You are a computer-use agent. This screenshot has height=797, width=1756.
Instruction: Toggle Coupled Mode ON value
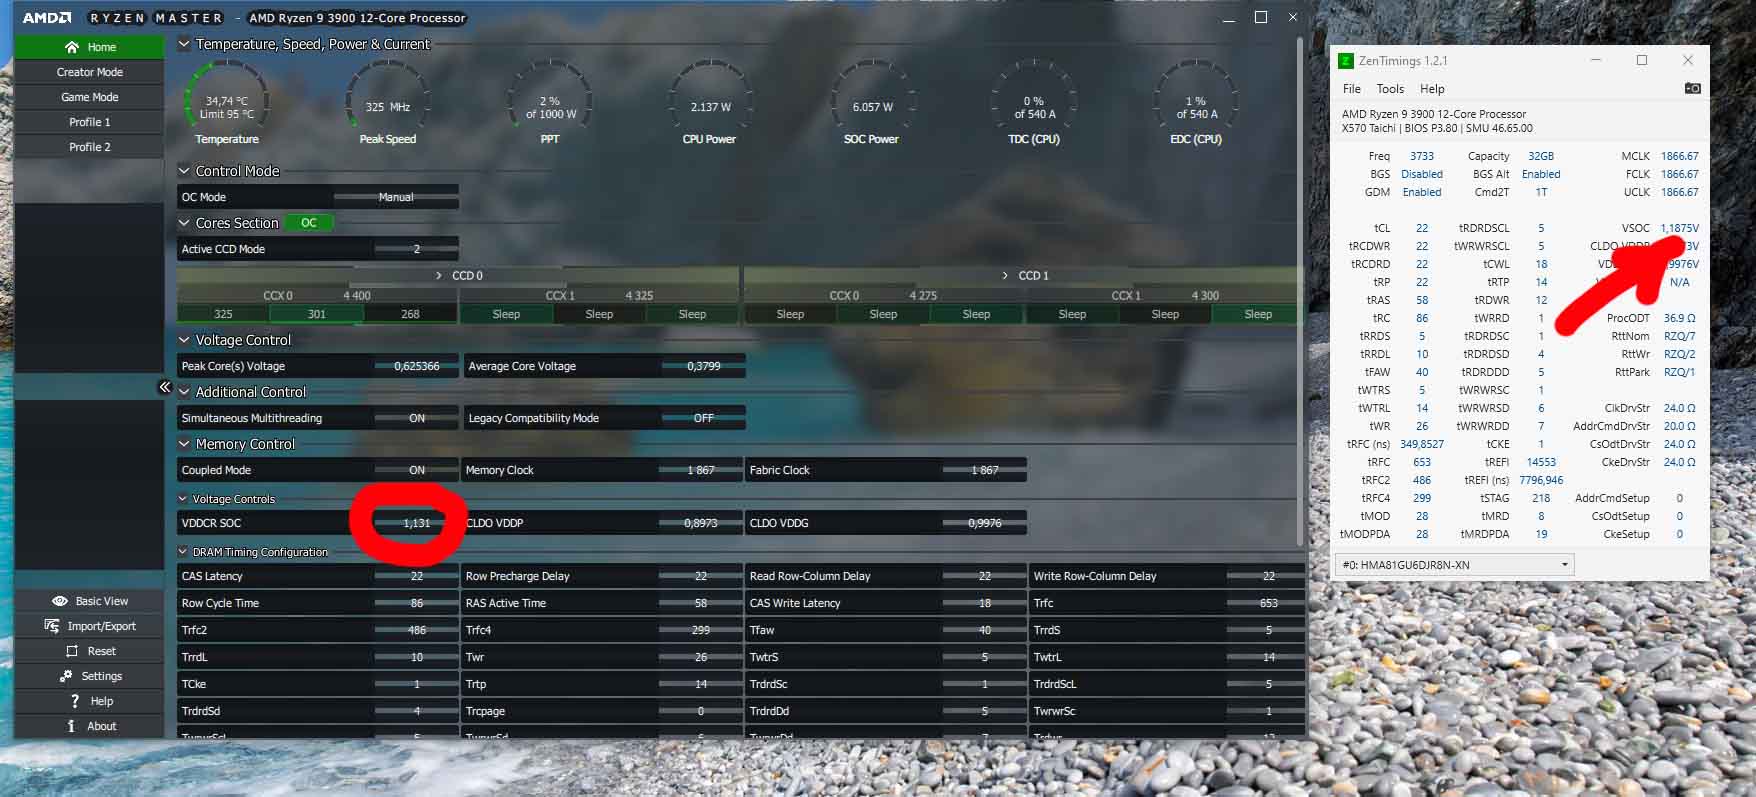[417, 470]
